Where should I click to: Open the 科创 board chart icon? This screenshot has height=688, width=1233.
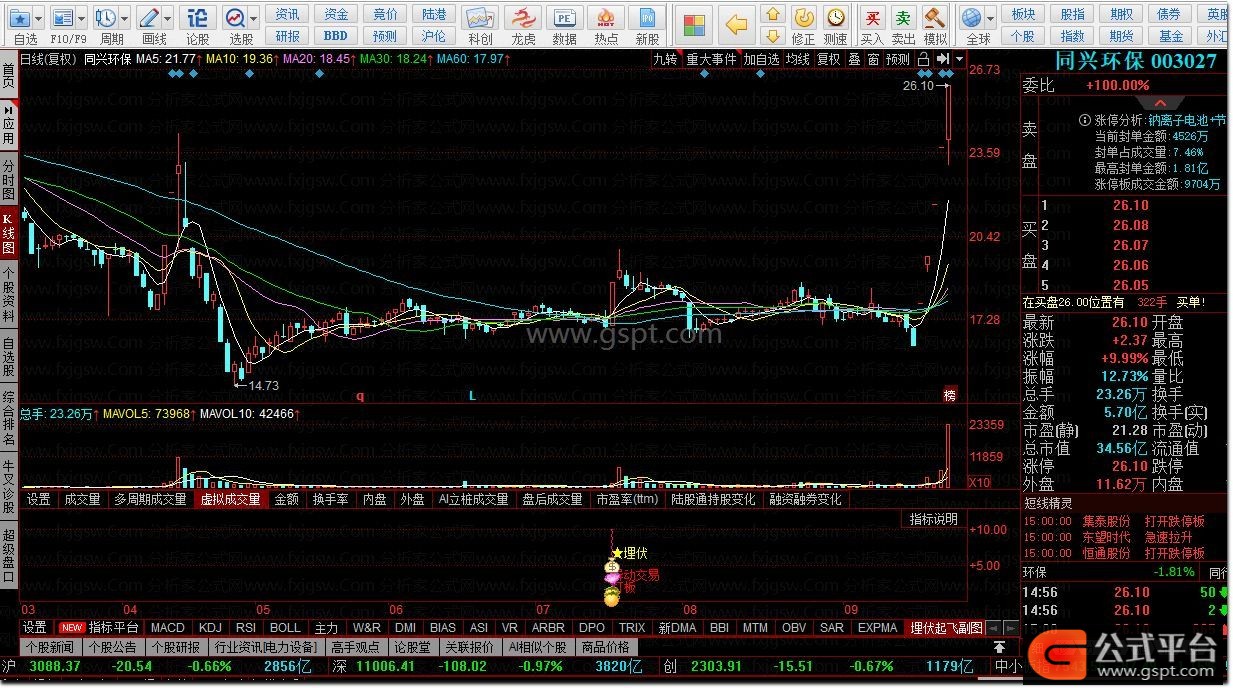(480, 18)
